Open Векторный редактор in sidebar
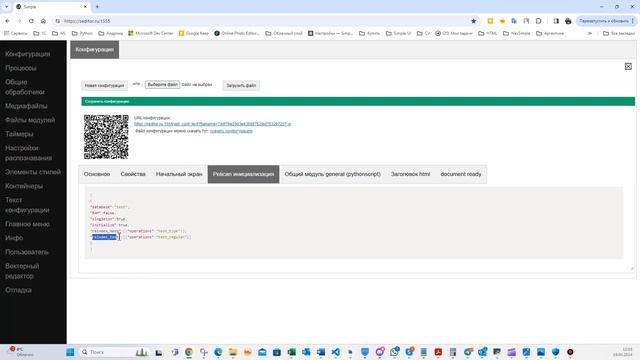The width and height of the screenshot is (640, 360). click(x=22, y=271)
